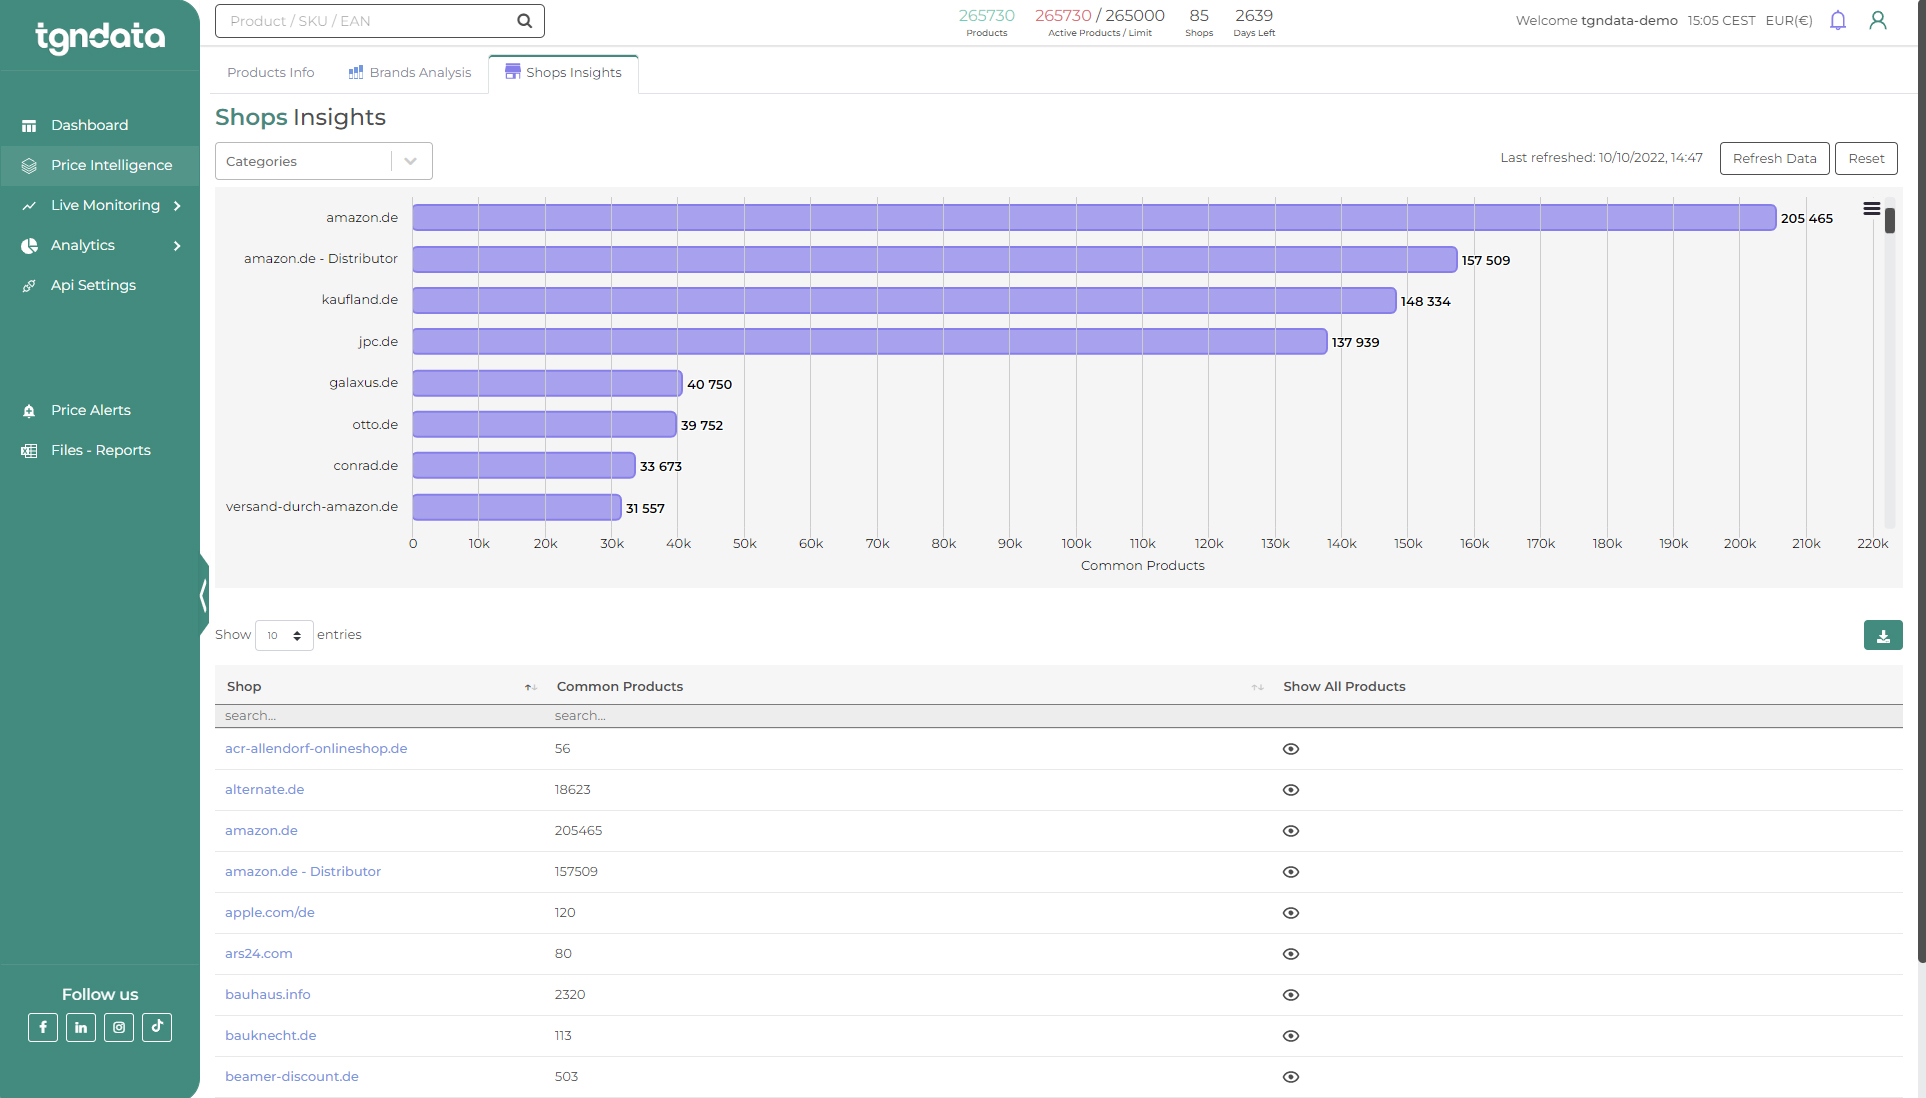Switch to the Products Info tab
The image size is (1926, 1098).
(271, 73)
